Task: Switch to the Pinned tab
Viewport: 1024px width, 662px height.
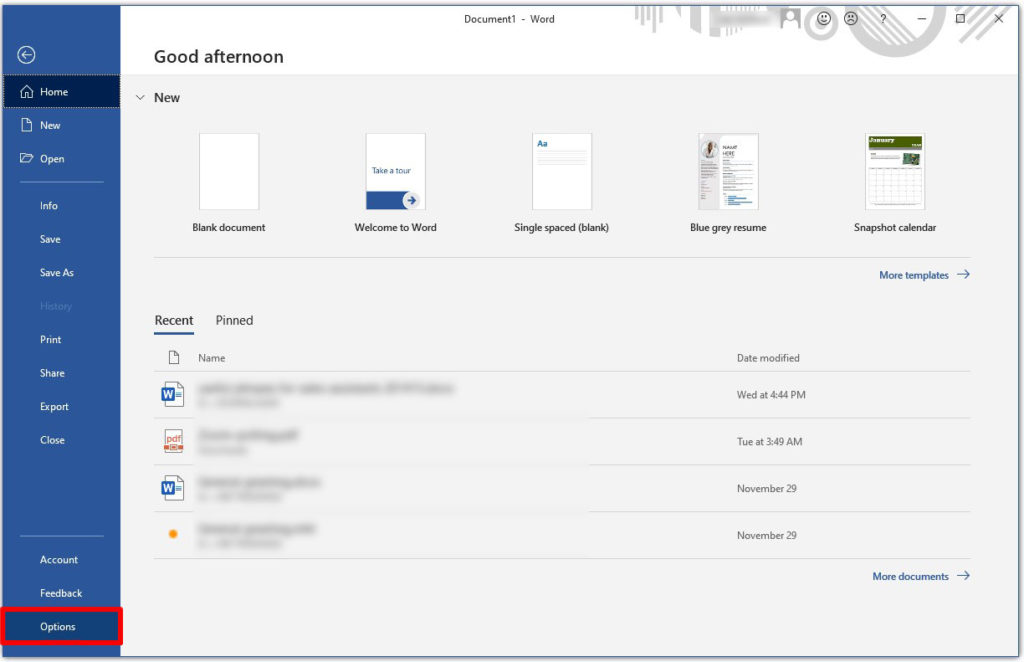Action: tap(233, 320)
